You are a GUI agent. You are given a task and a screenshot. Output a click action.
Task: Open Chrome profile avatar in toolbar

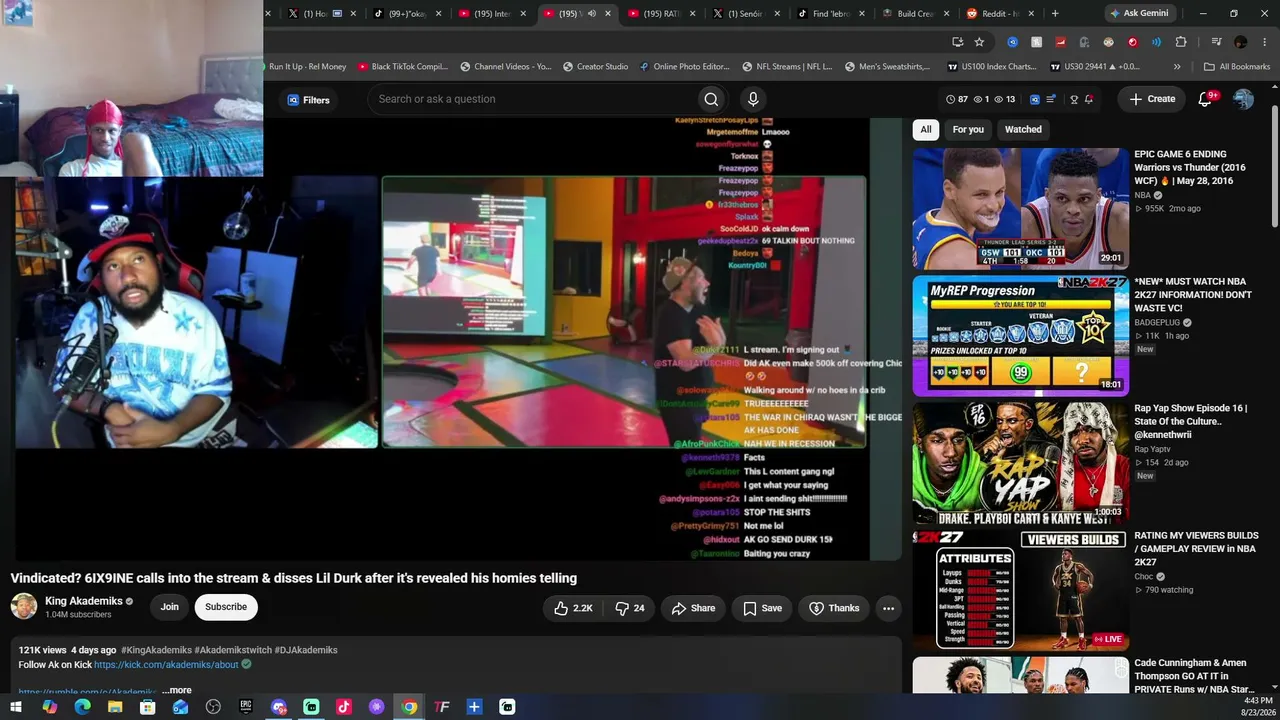tap(1241, 42)
